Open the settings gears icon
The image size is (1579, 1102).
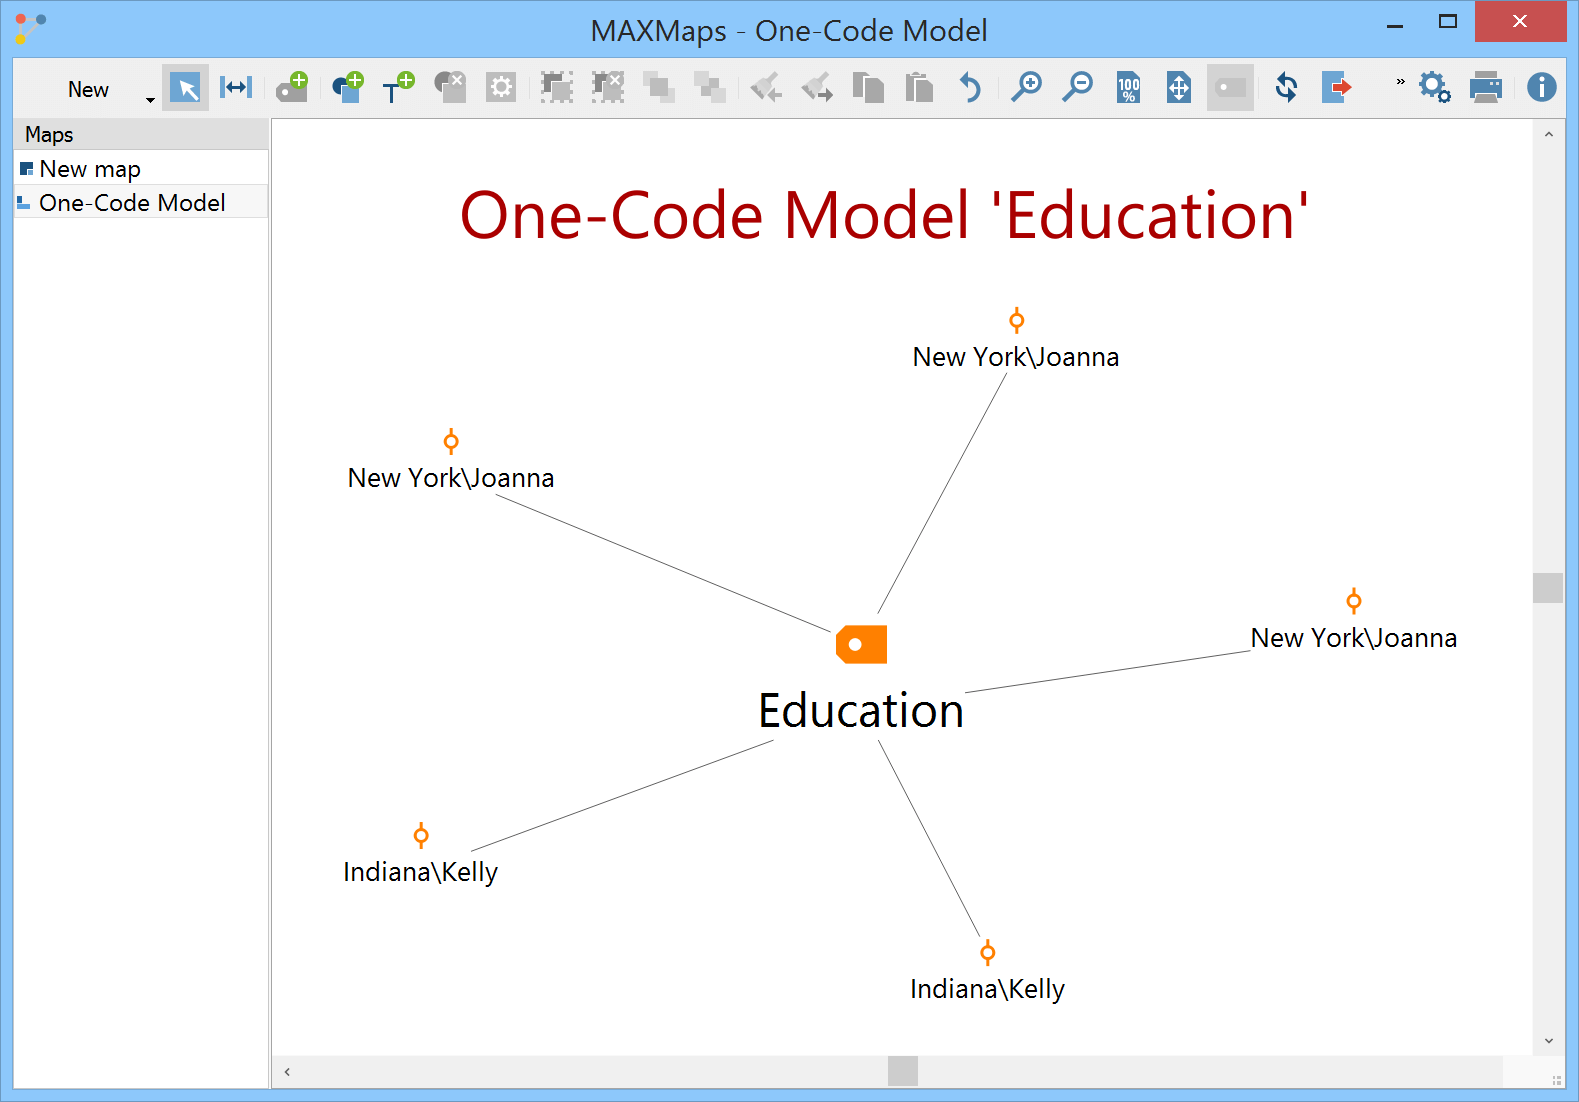tap(1435, 88)
